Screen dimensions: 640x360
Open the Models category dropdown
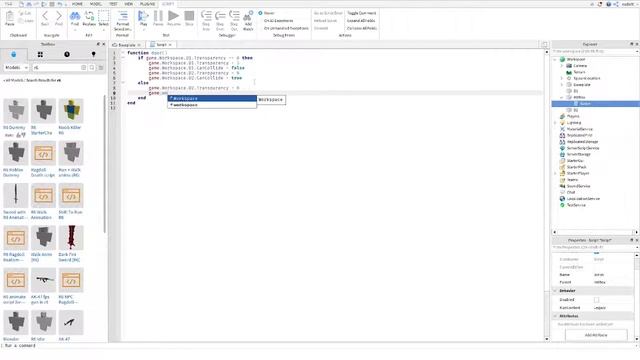(x=16, y=67)
